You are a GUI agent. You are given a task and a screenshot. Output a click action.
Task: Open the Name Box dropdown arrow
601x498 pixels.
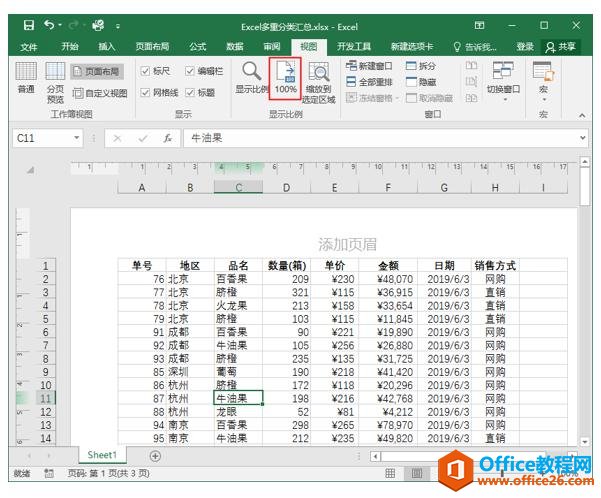click(77, 137)
